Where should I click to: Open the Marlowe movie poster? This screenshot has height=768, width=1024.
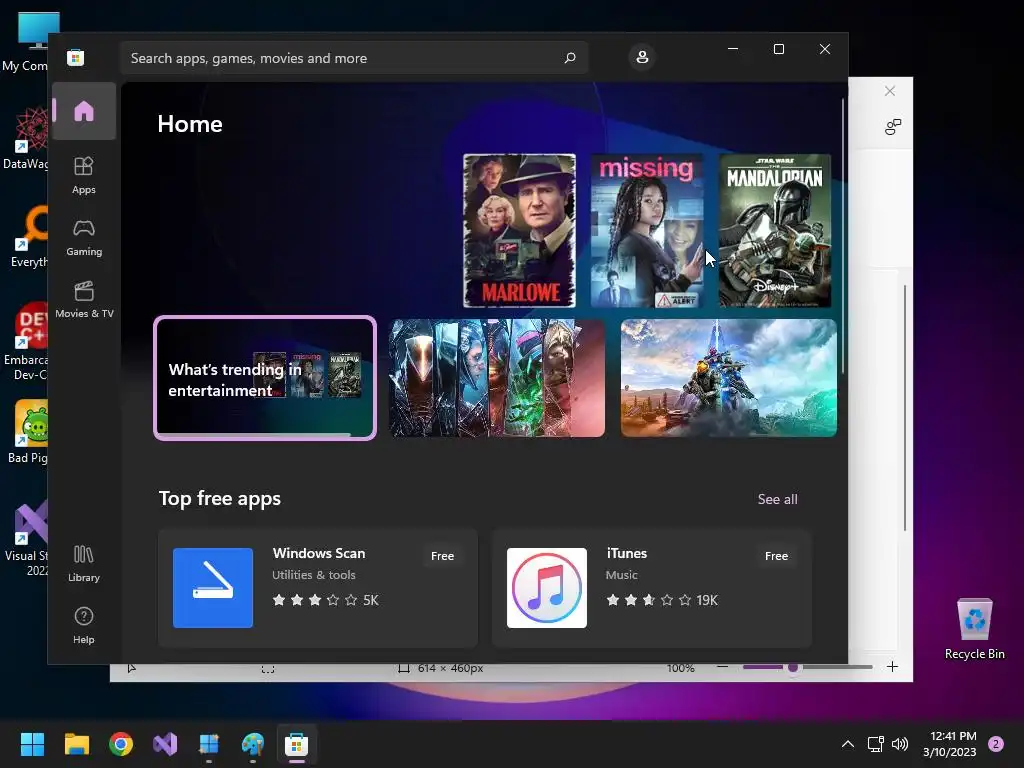click(519, 231)
